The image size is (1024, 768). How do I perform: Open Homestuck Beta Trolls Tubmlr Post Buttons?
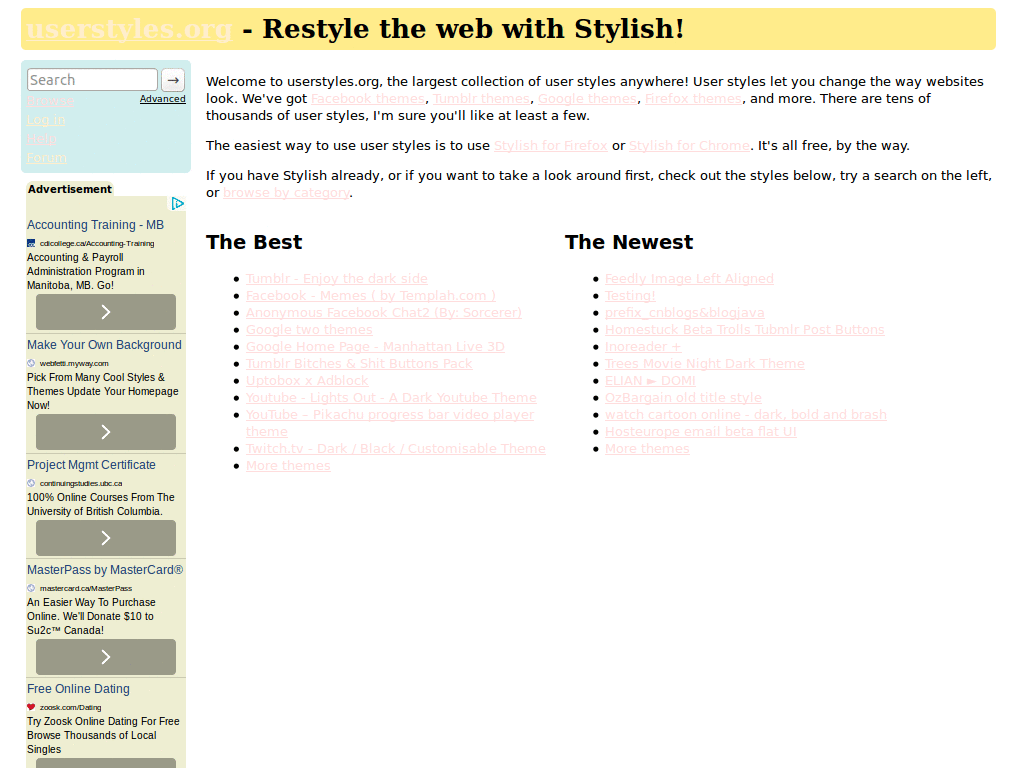point(744,330)
